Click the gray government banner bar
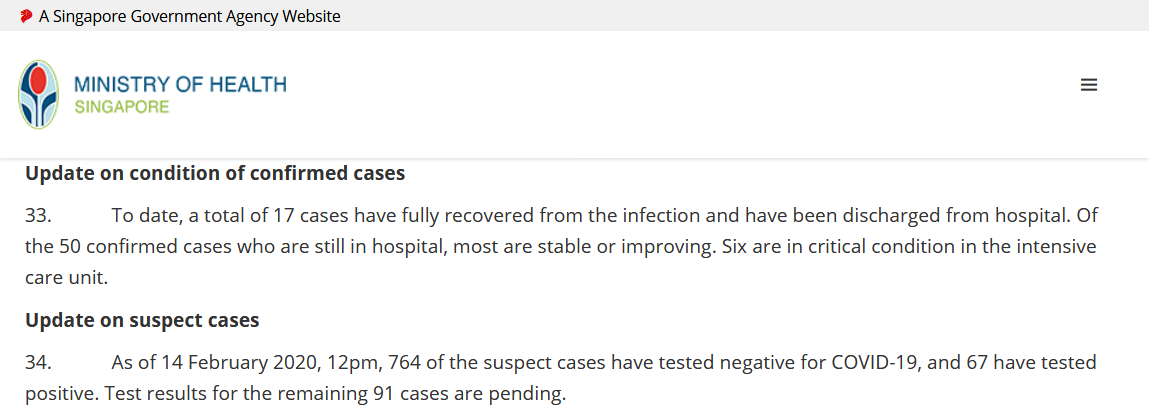Viewport: 1149px width, 410px height. (574, 15)
